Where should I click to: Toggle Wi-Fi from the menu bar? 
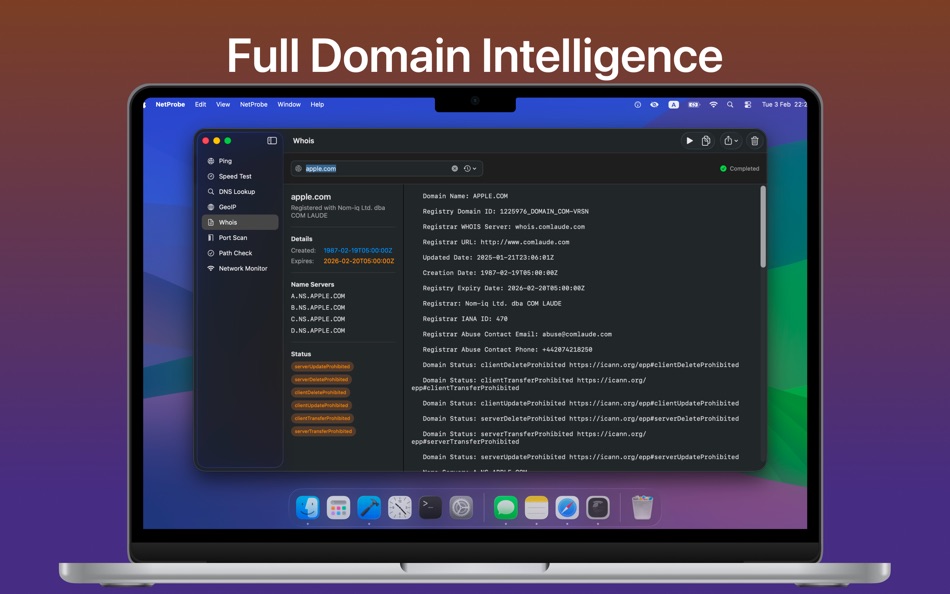713,104
